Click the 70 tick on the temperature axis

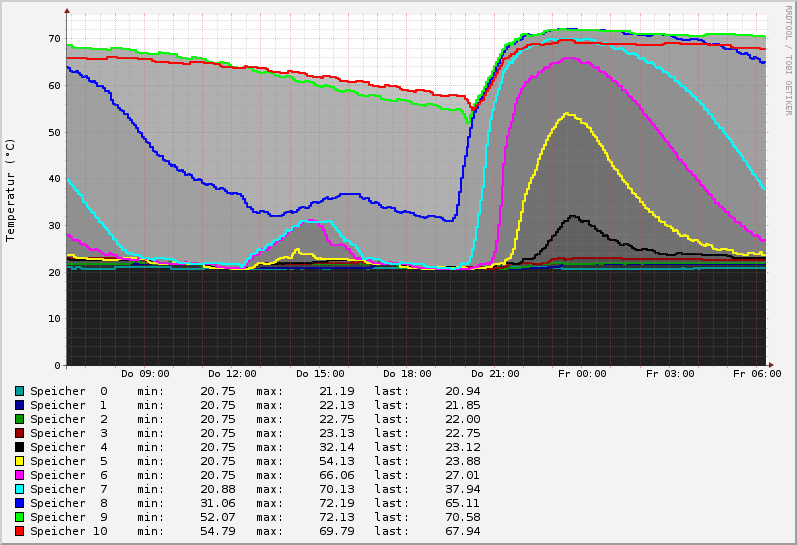coord(55,38)
